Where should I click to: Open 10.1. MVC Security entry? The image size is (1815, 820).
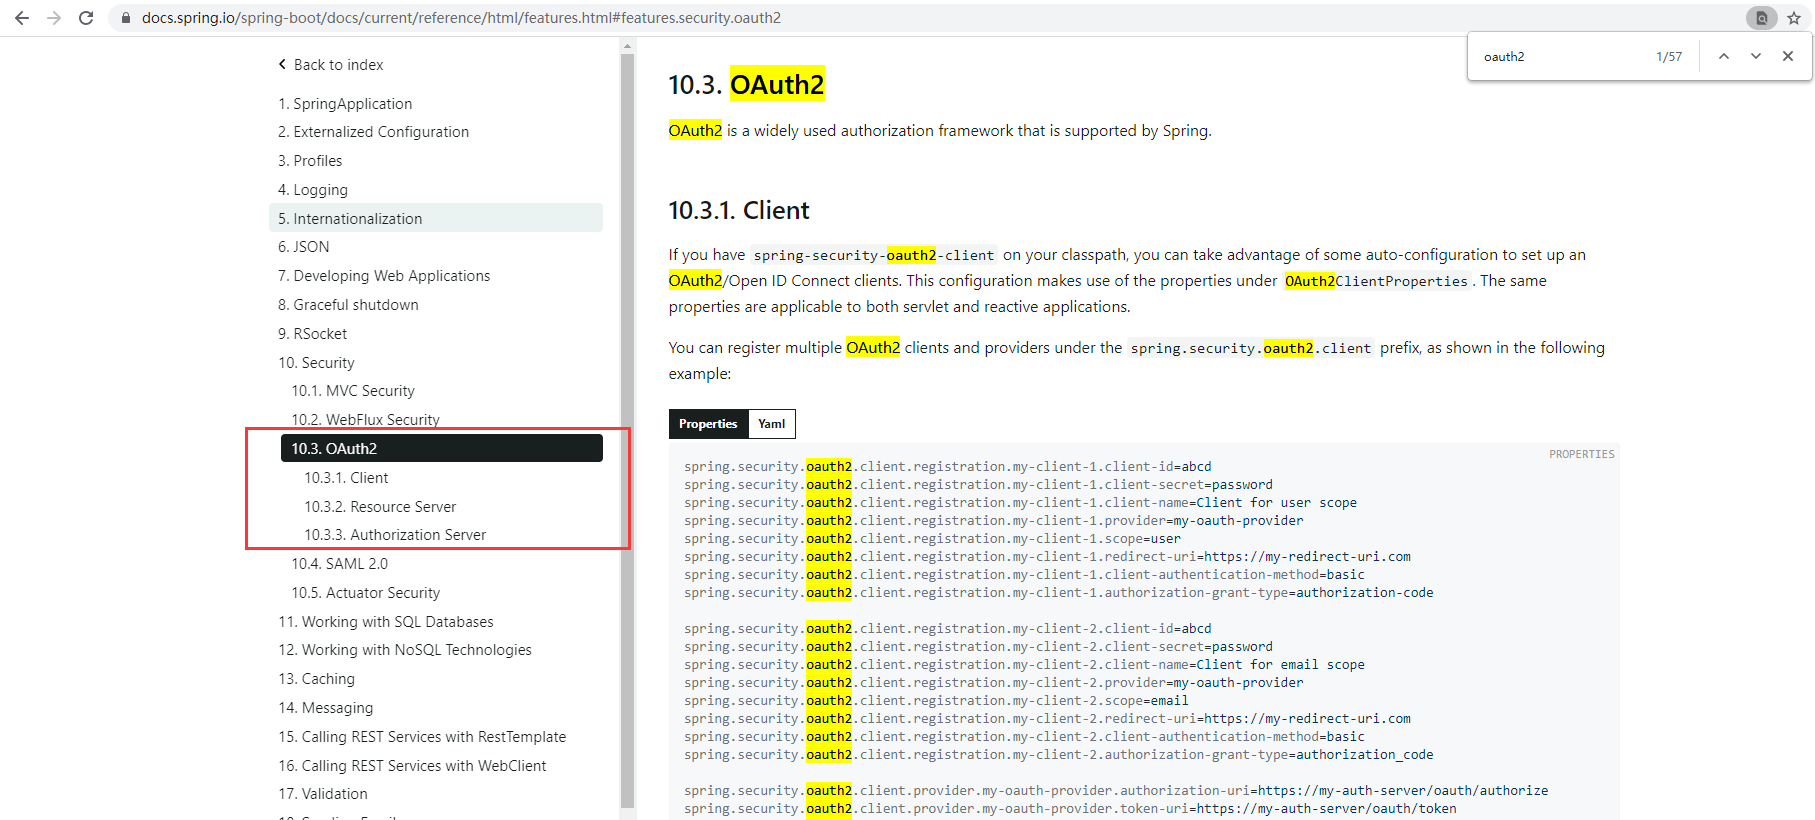coord(353,391)
